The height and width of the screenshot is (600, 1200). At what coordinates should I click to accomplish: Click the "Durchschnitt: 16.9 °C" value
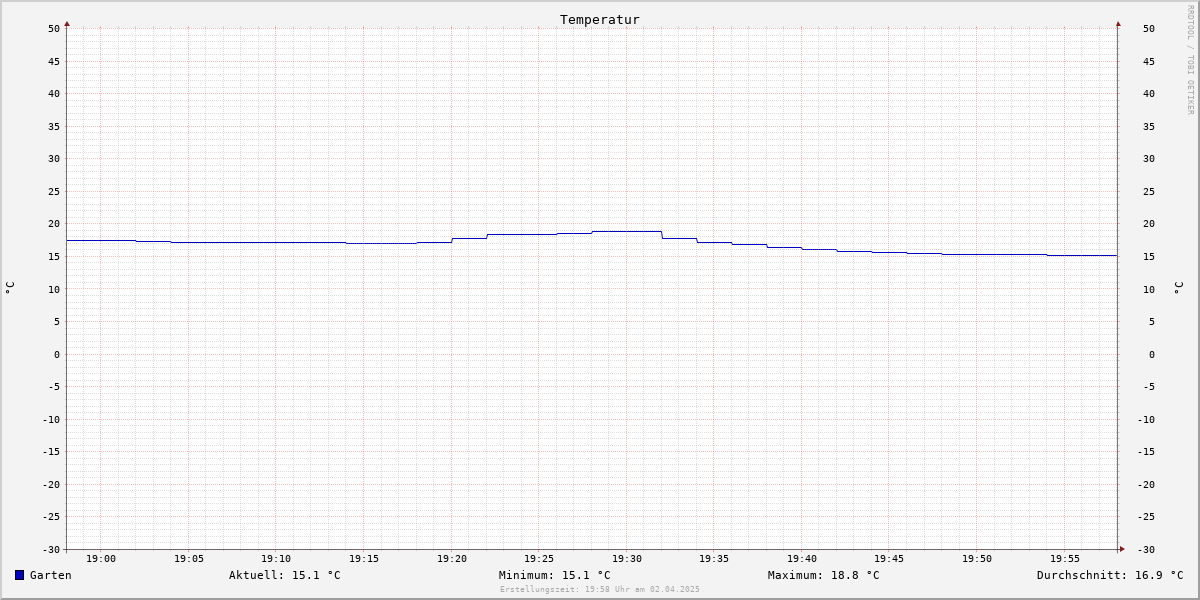click(1110, 575)
